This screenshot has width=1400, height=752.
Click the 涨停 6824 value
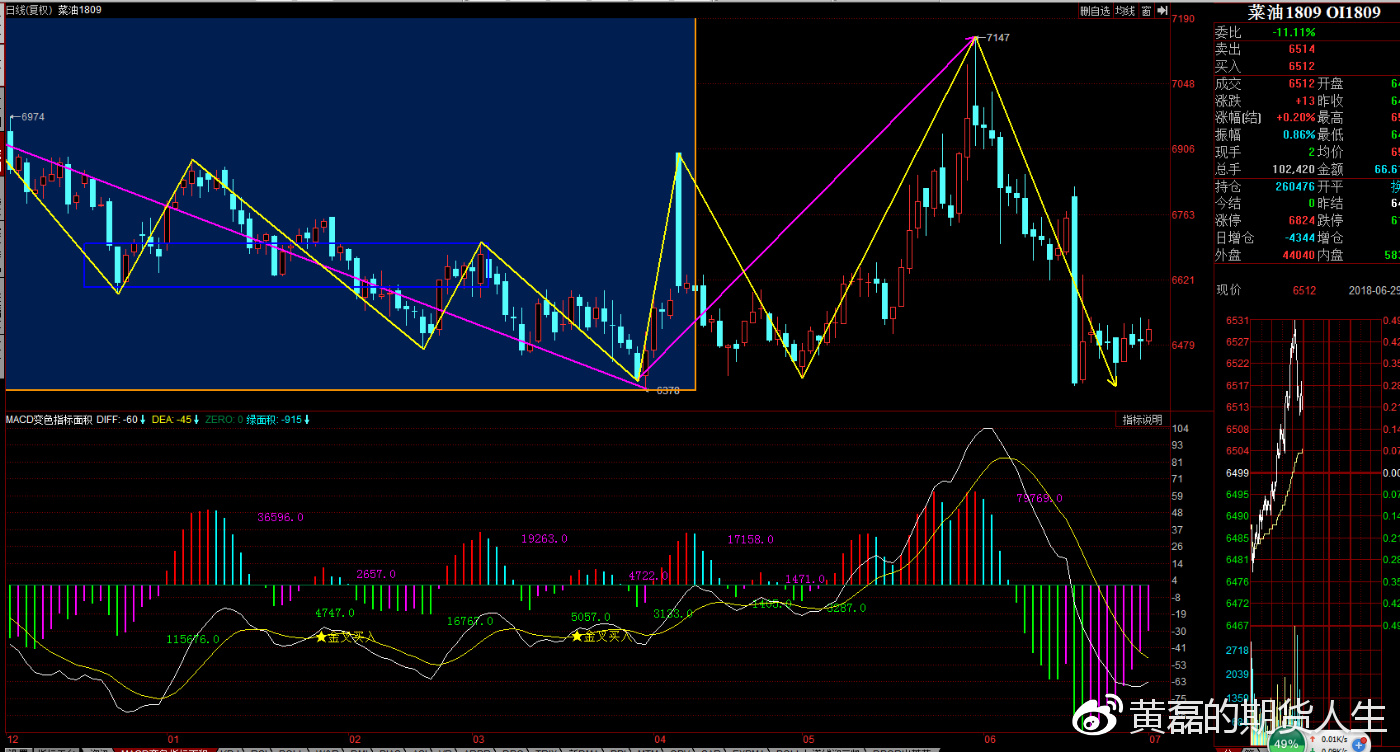(1301, 220)
